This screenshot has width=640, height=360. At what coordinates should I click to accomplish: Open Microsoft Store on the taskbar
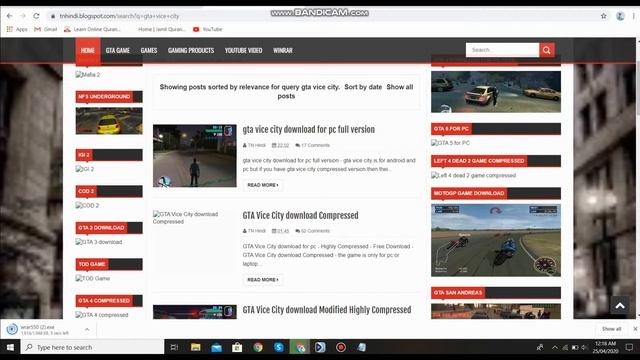point(237,347)
